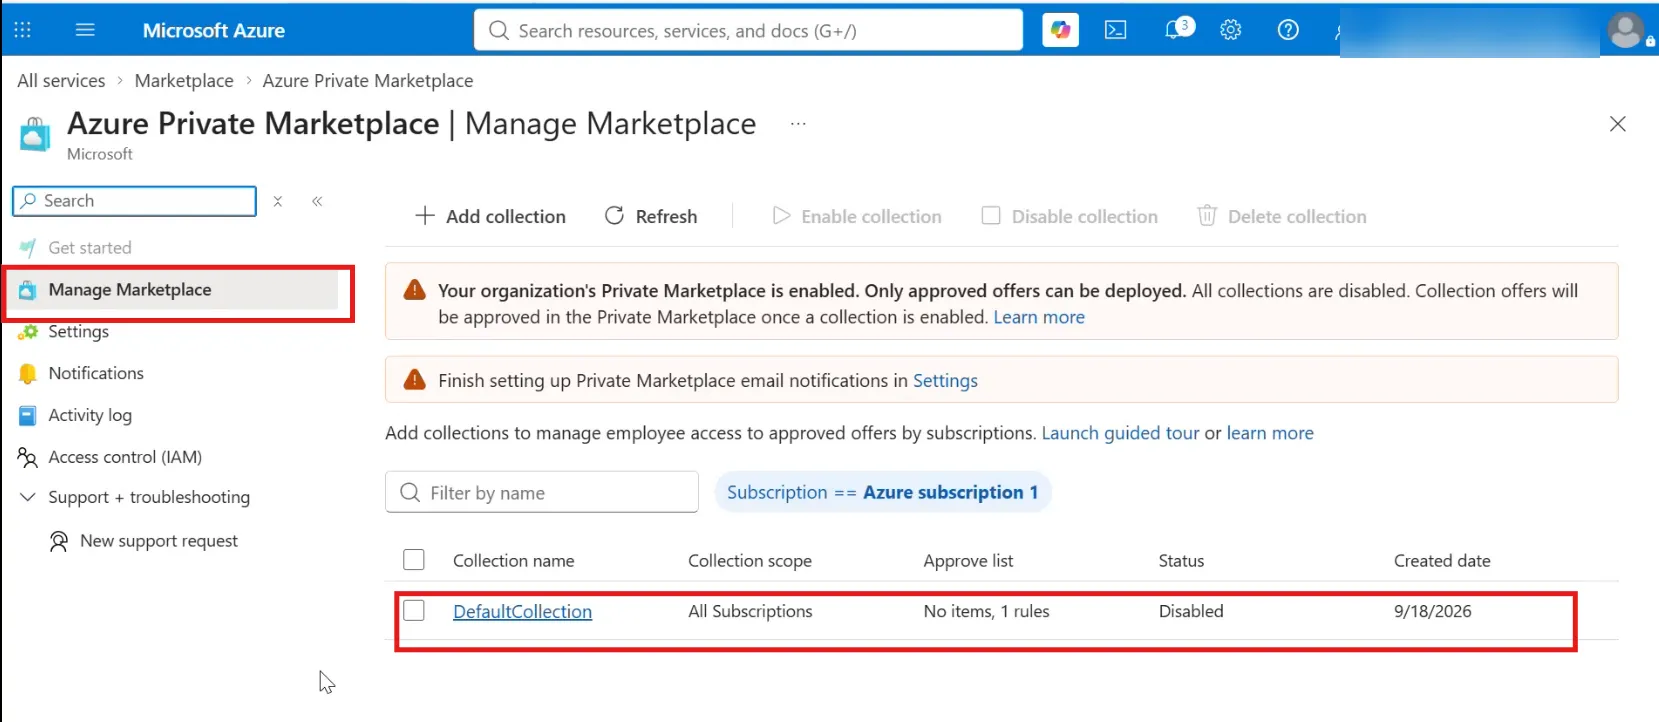Click Add collection button
Viewport: 1659px width, 722px height.
coord(491,216)
